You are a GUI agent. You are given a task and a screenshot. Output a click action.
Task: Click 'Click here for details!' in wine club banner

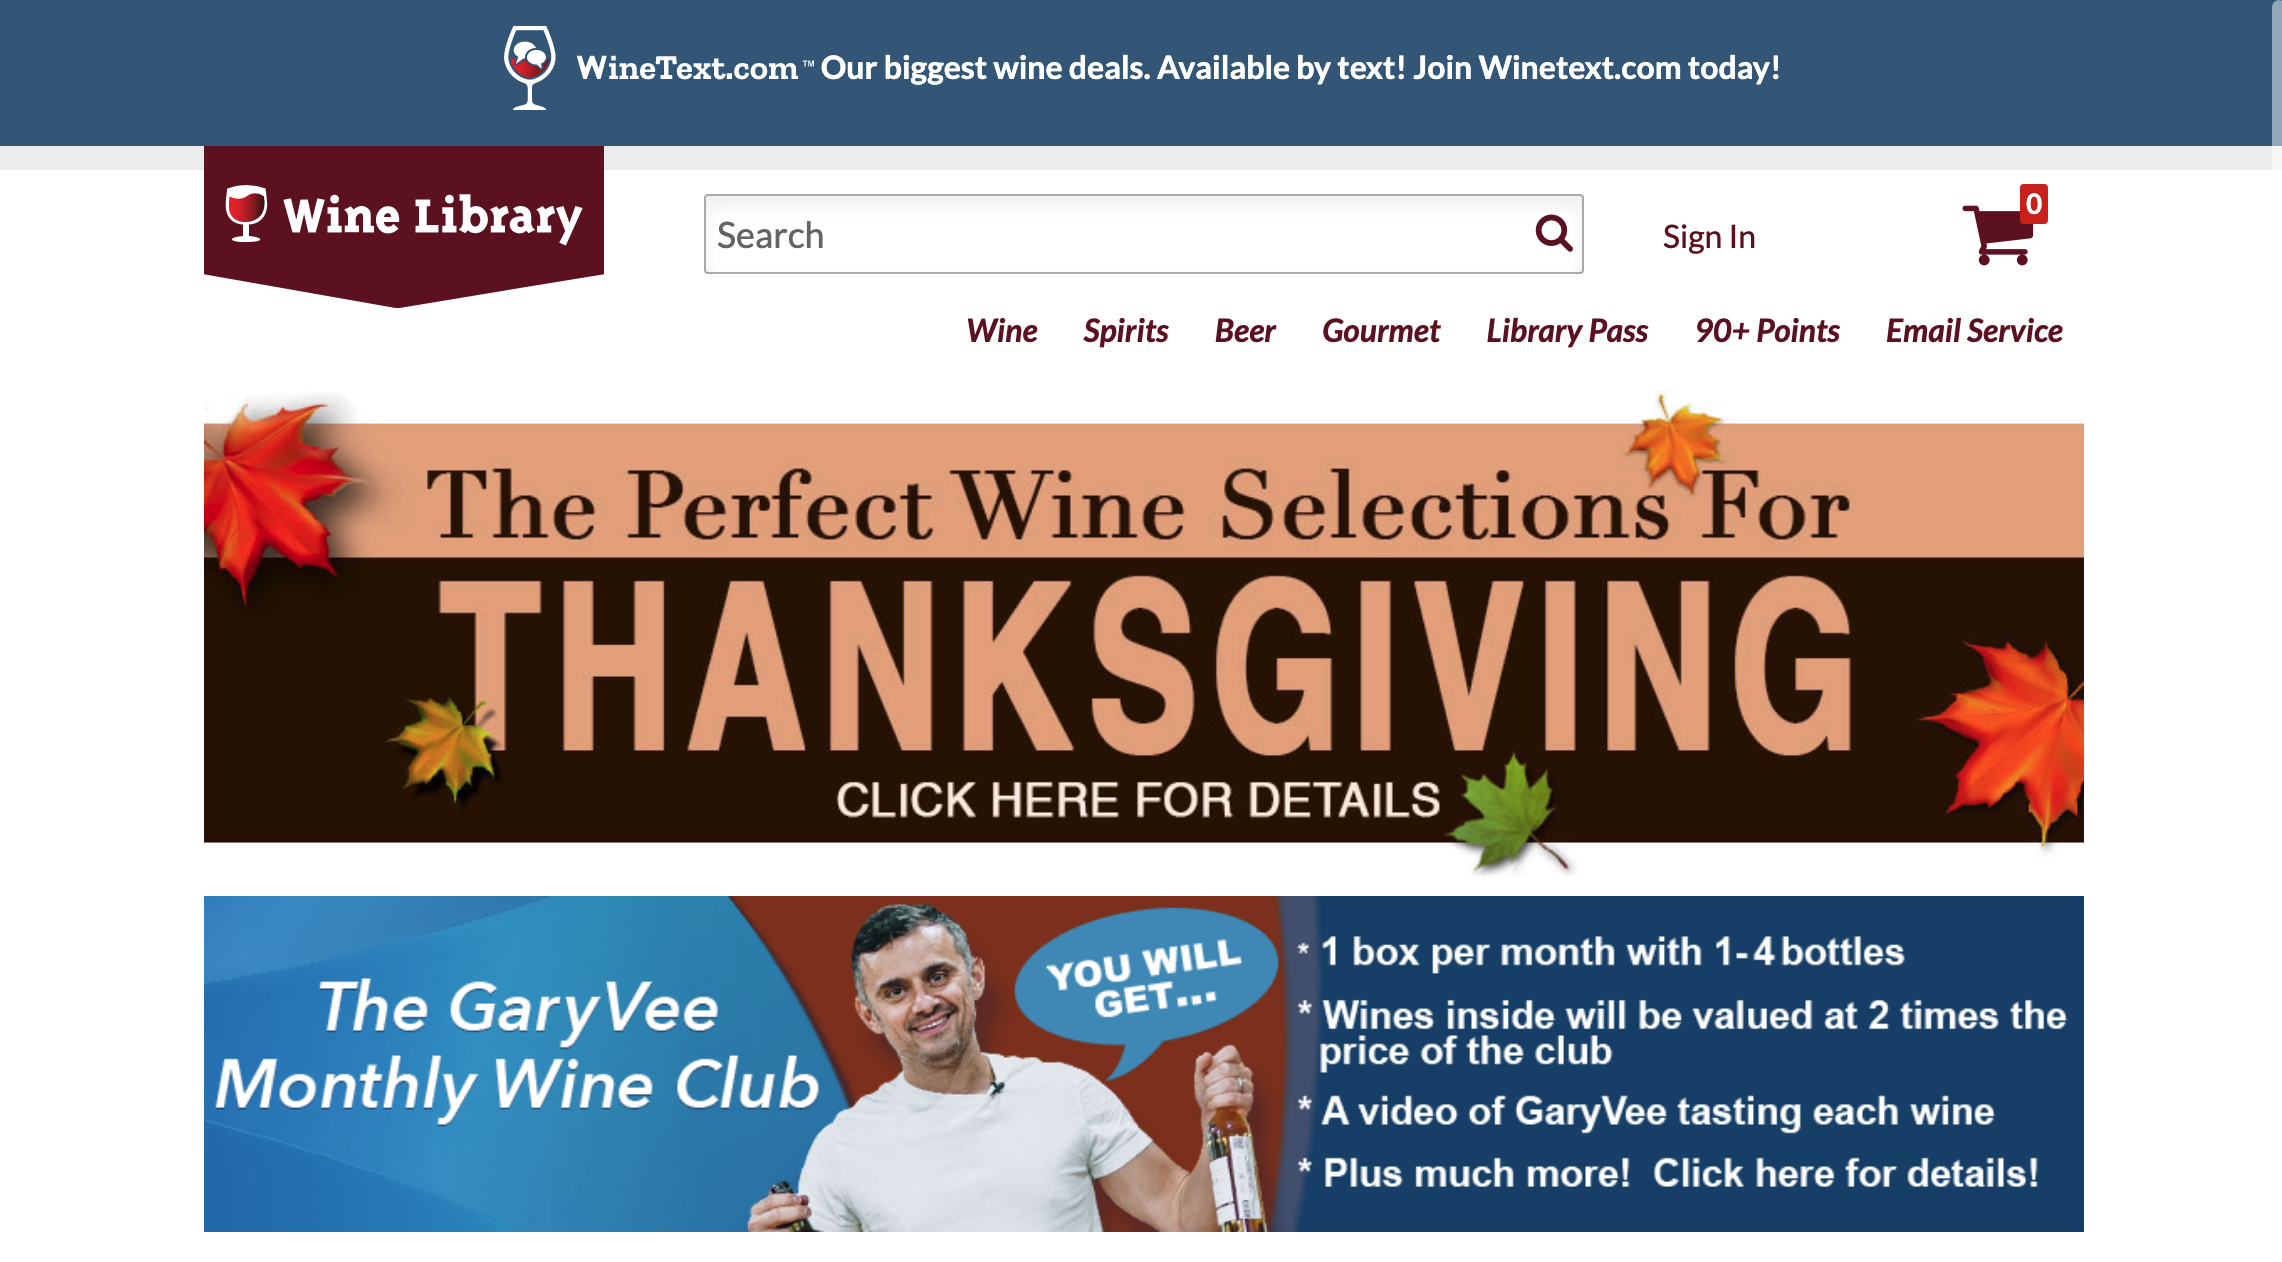[x=1845, y=1173]
